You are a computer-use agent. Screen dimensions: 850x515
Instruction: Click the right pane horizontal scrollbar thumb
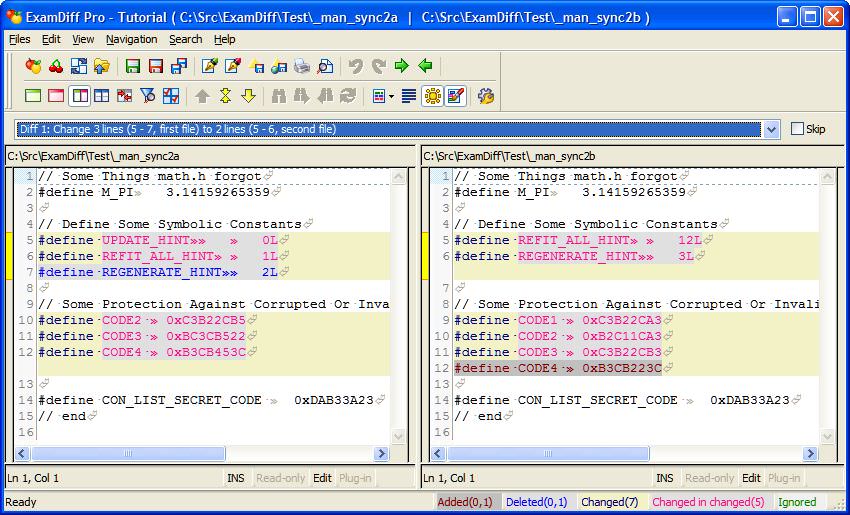pyautogui.click(x=548, y=453)
